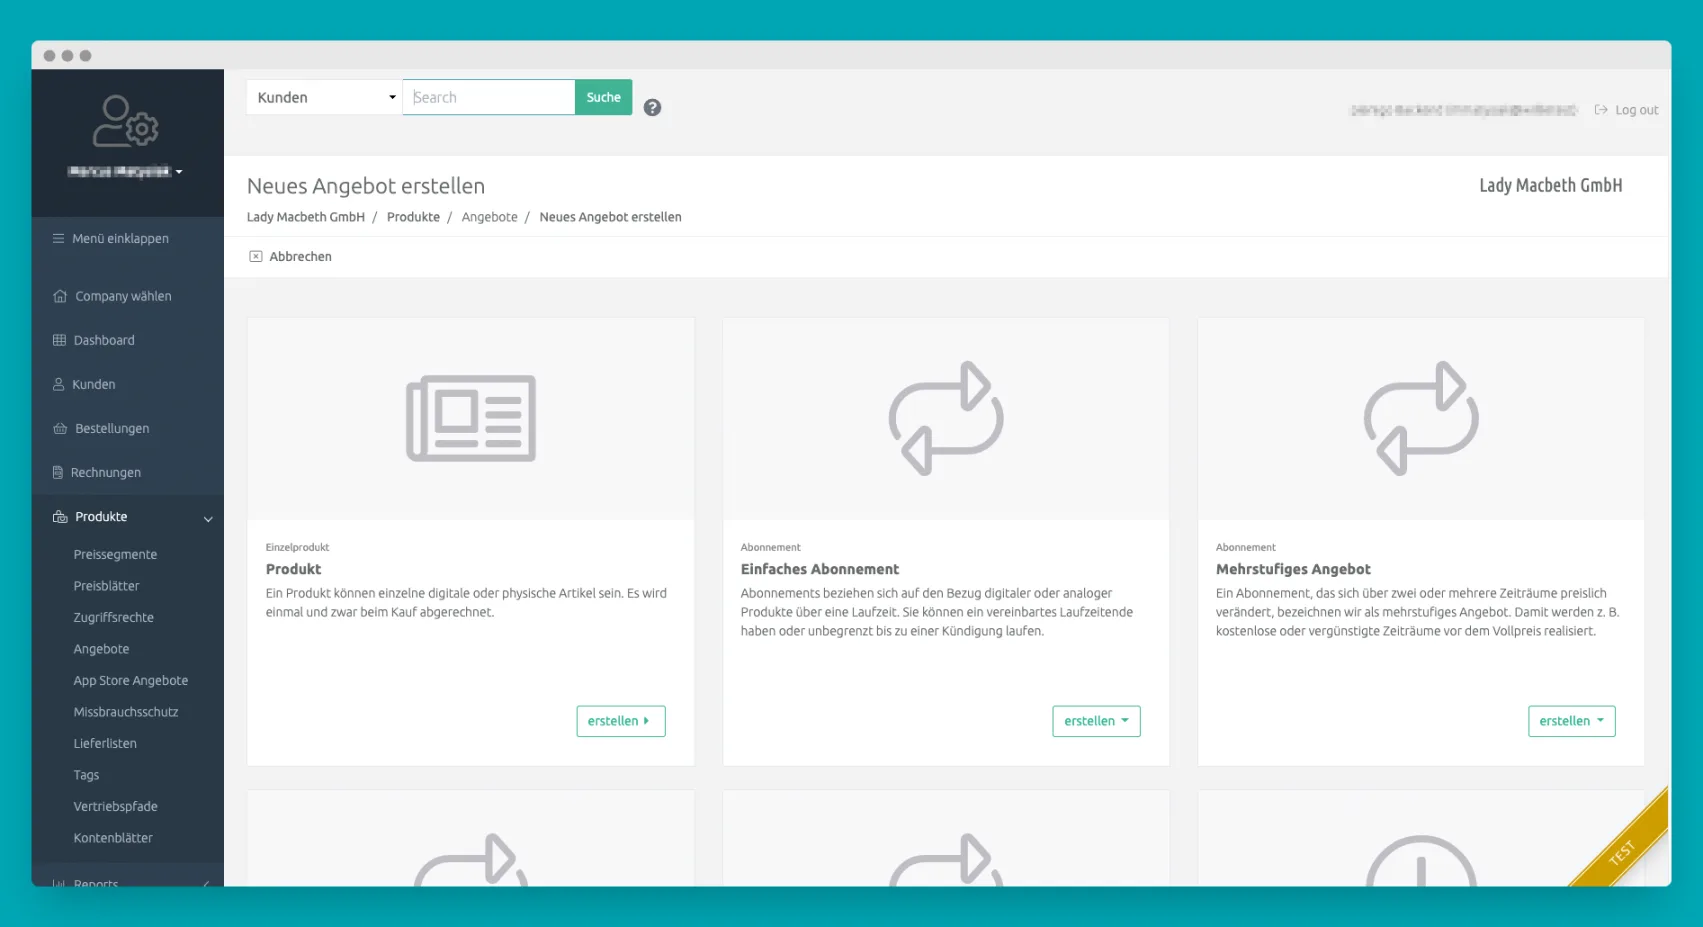Click the loop icon on Einfaches Abonnement card
1703x927 pixels.
coord(946,418)
